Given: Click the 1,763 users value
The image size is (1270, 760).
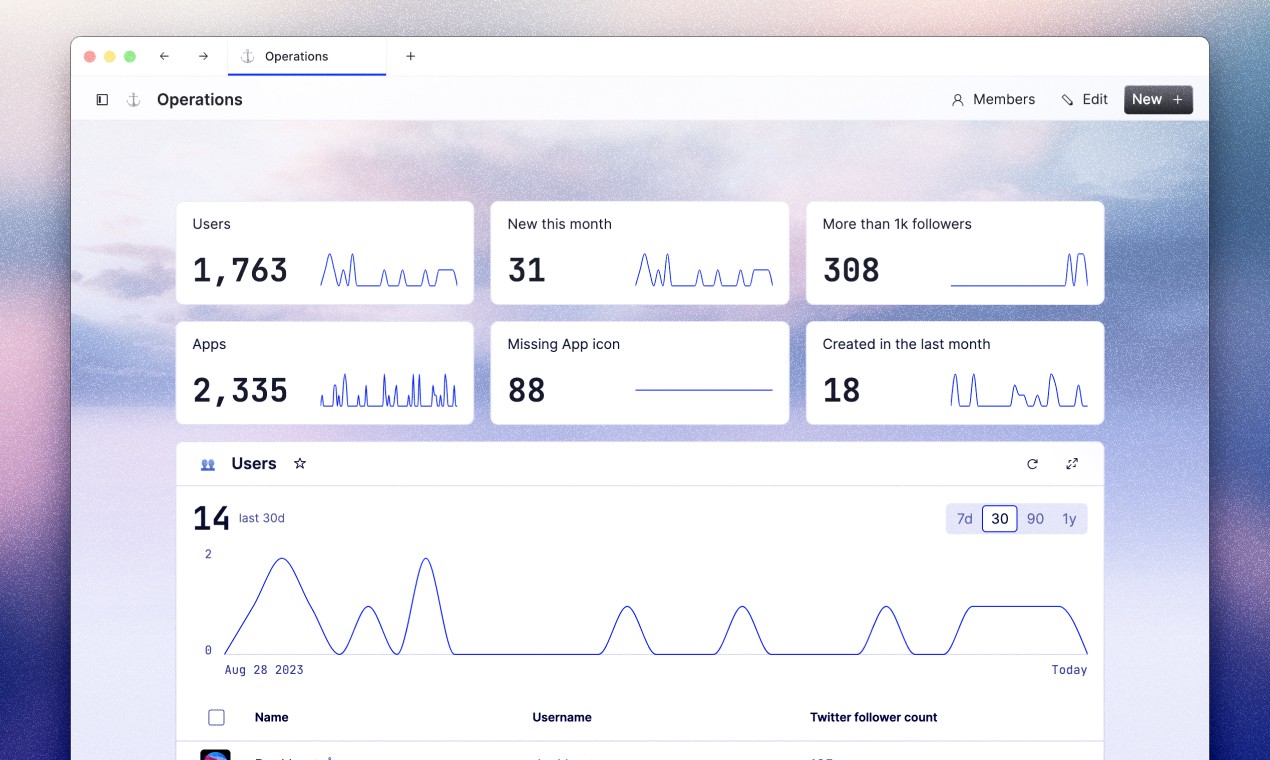Looking at the screenshot, I should [240, 270].
